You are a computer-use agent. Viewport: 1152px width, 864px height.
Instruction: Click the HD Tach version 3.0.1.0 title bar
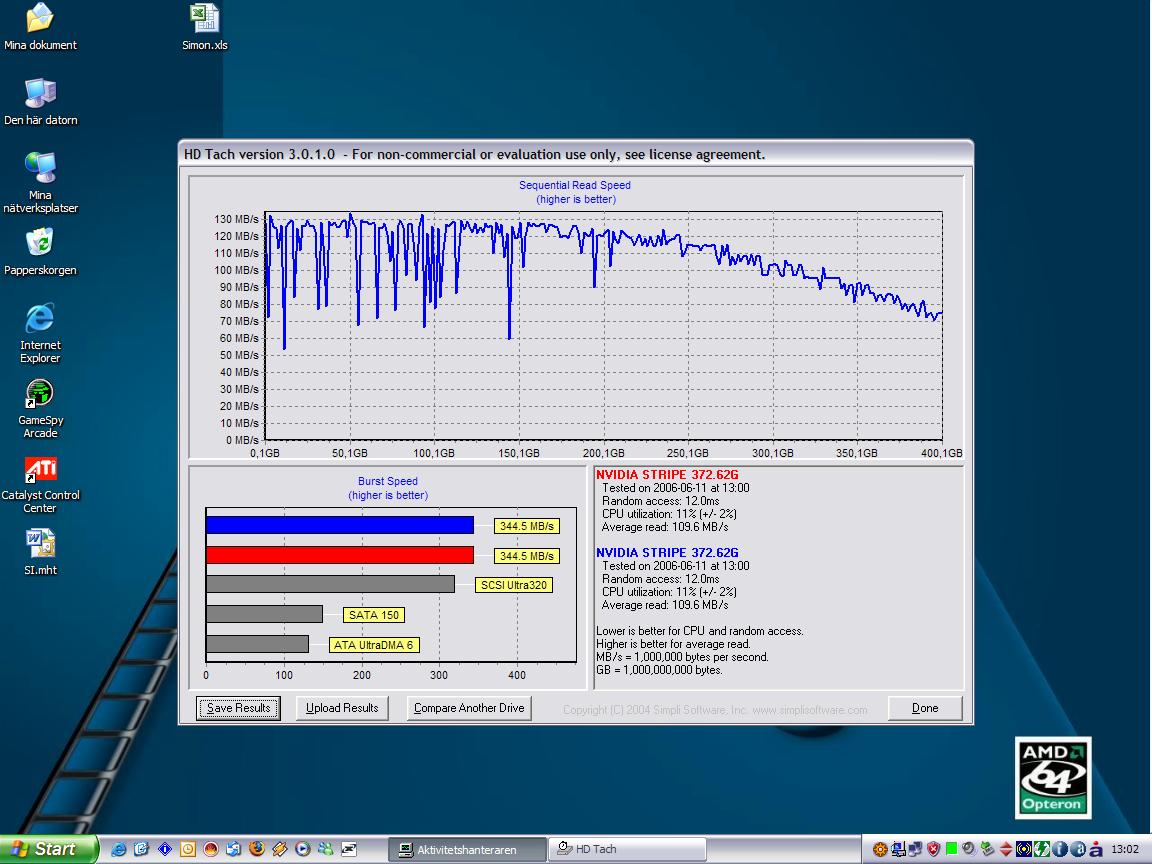point(576,154)
